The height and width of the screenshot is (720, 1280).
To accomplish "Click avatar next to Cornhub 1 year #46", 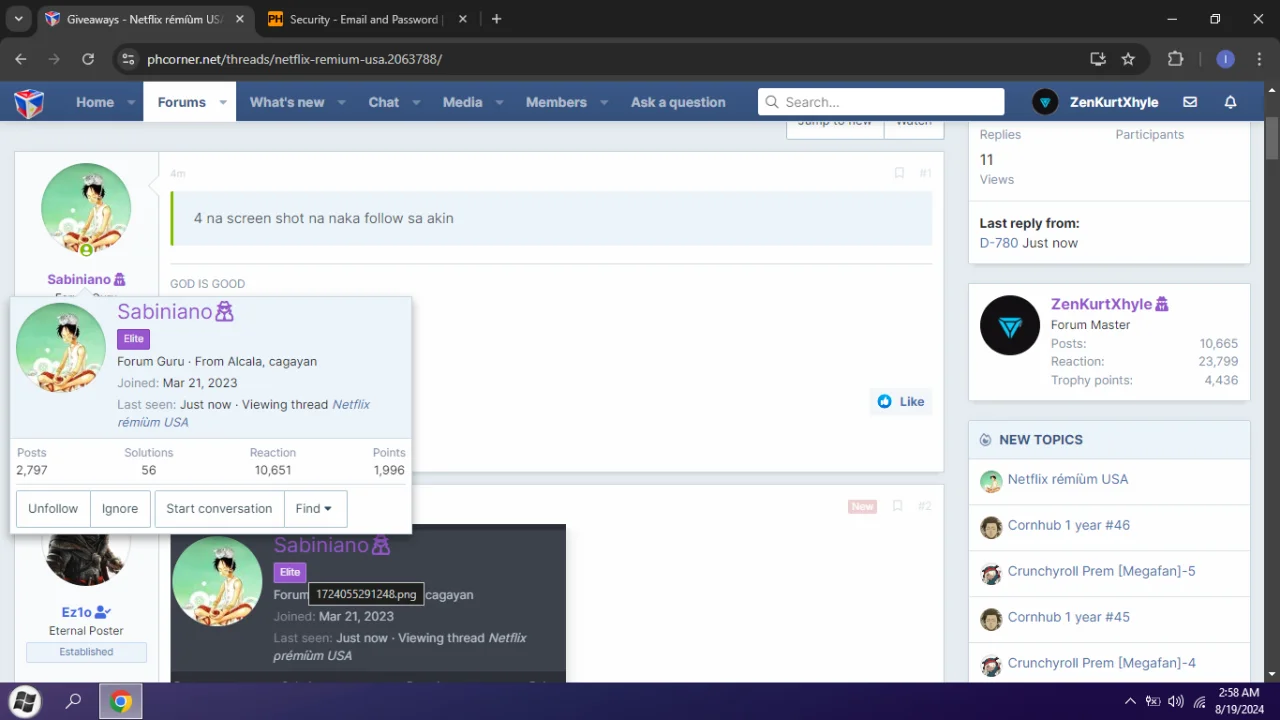I will [x=991, y=527].
